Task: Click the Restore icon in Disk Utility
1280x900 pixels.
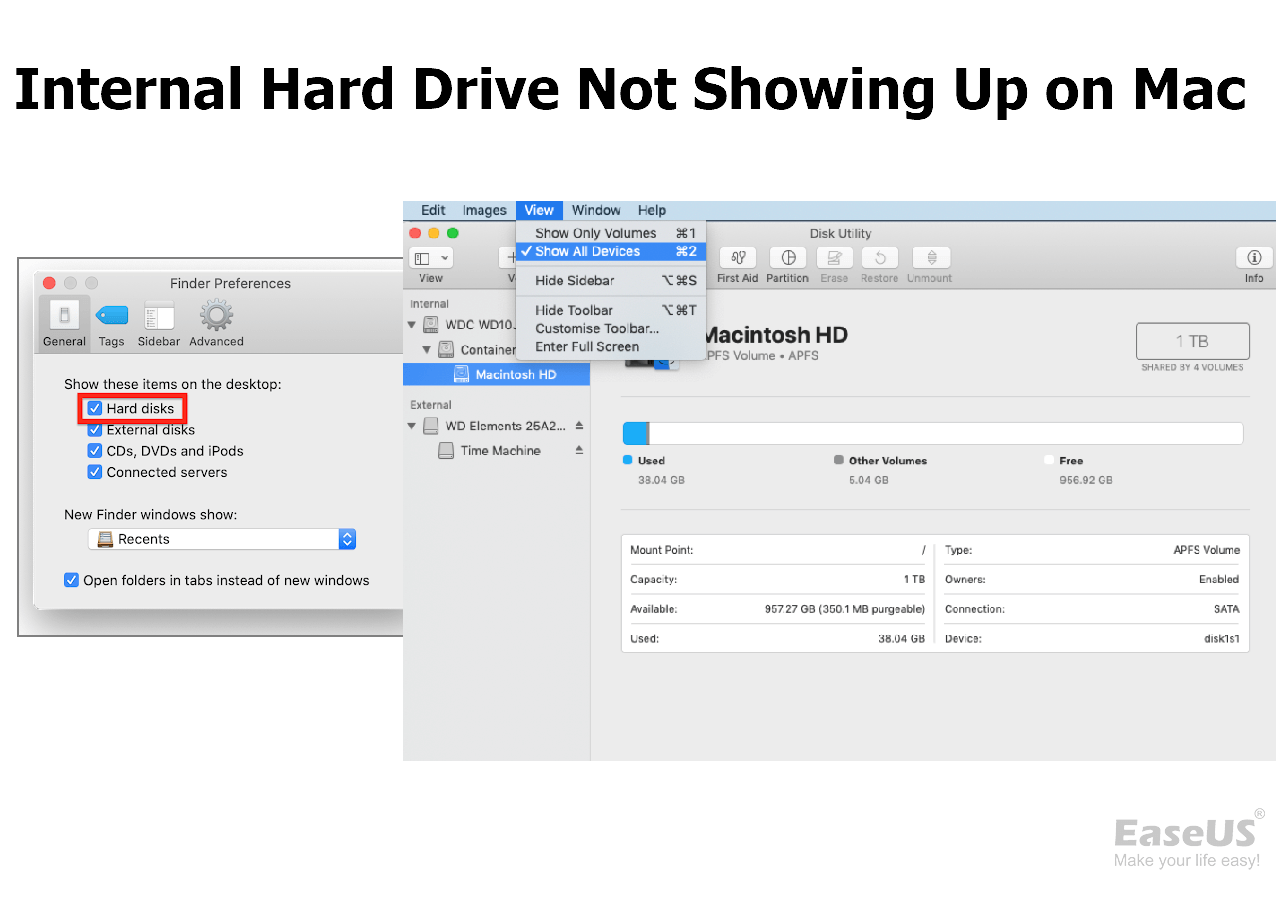Action: point(879,262)
